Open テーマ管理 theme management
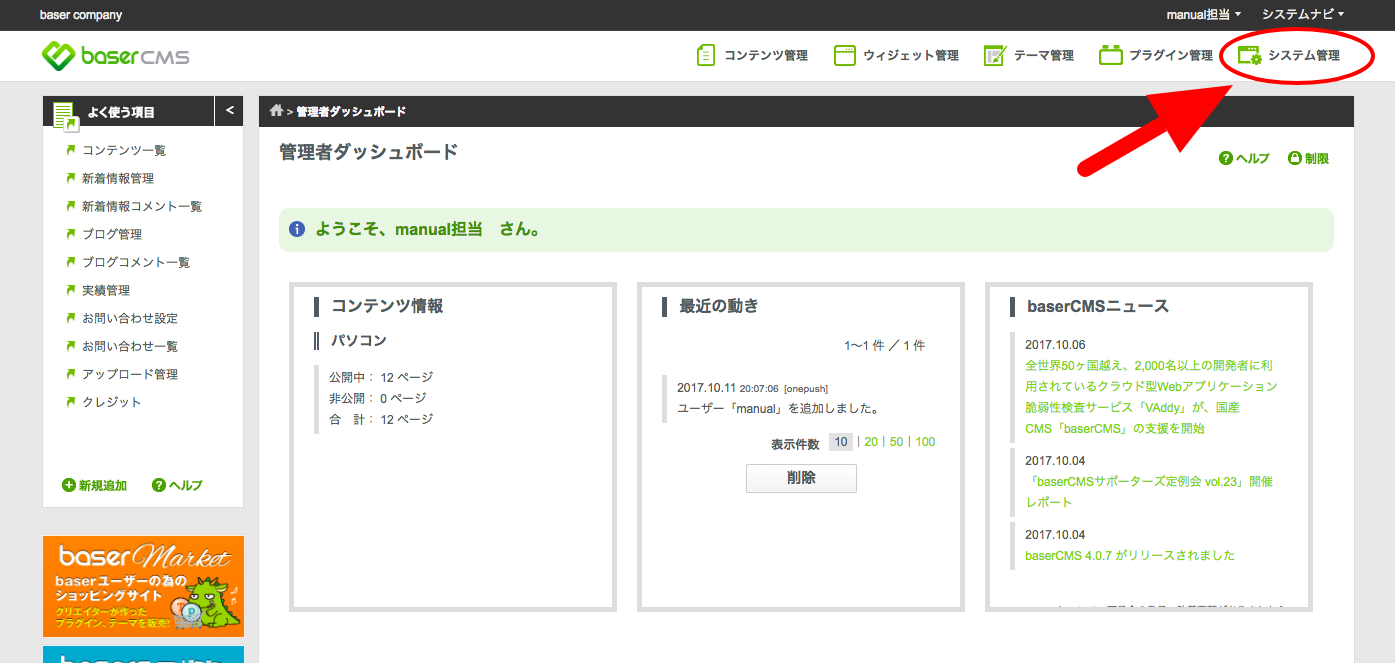The height and width of the screenshot is (663, 1395). [1029, 55]
